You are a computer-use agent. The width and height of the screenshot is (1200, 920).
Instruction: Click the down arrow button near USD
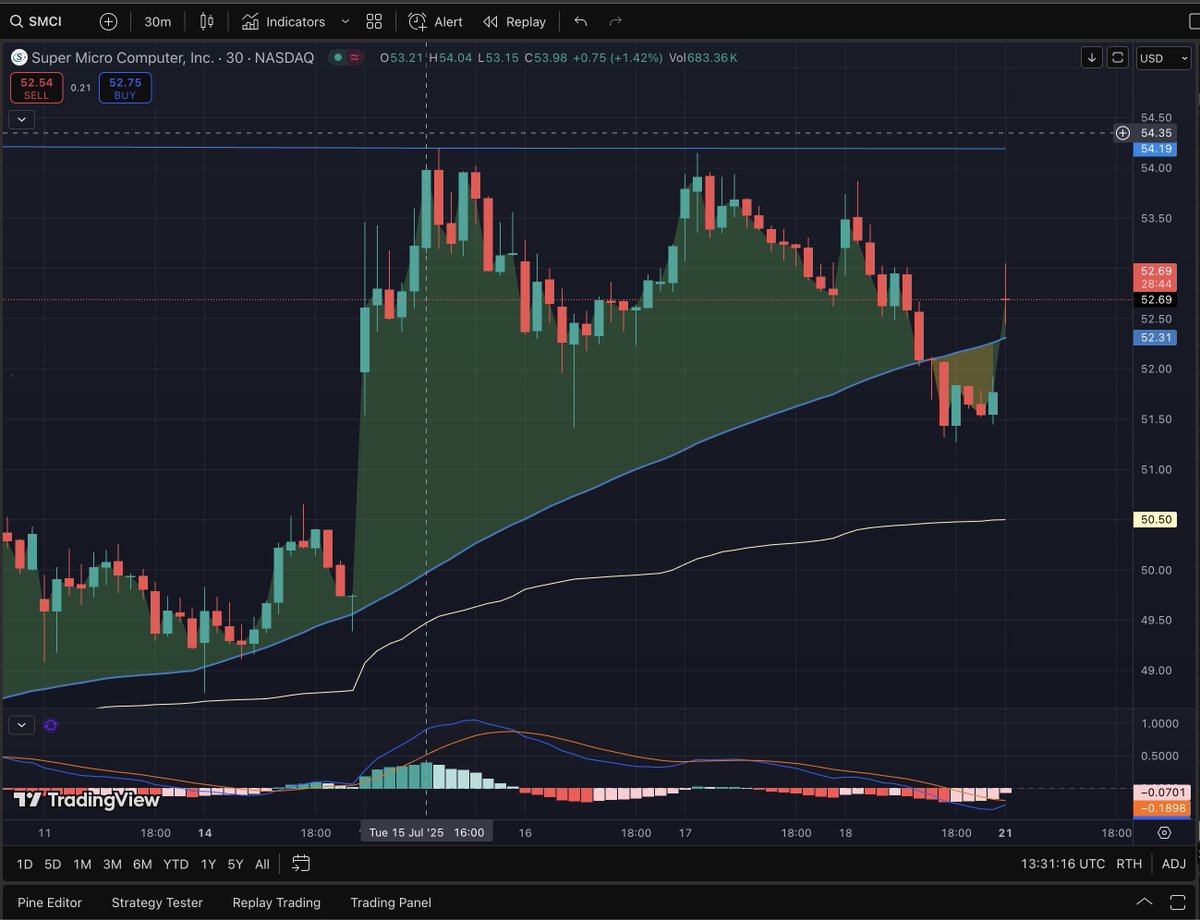coord(1092,58)
